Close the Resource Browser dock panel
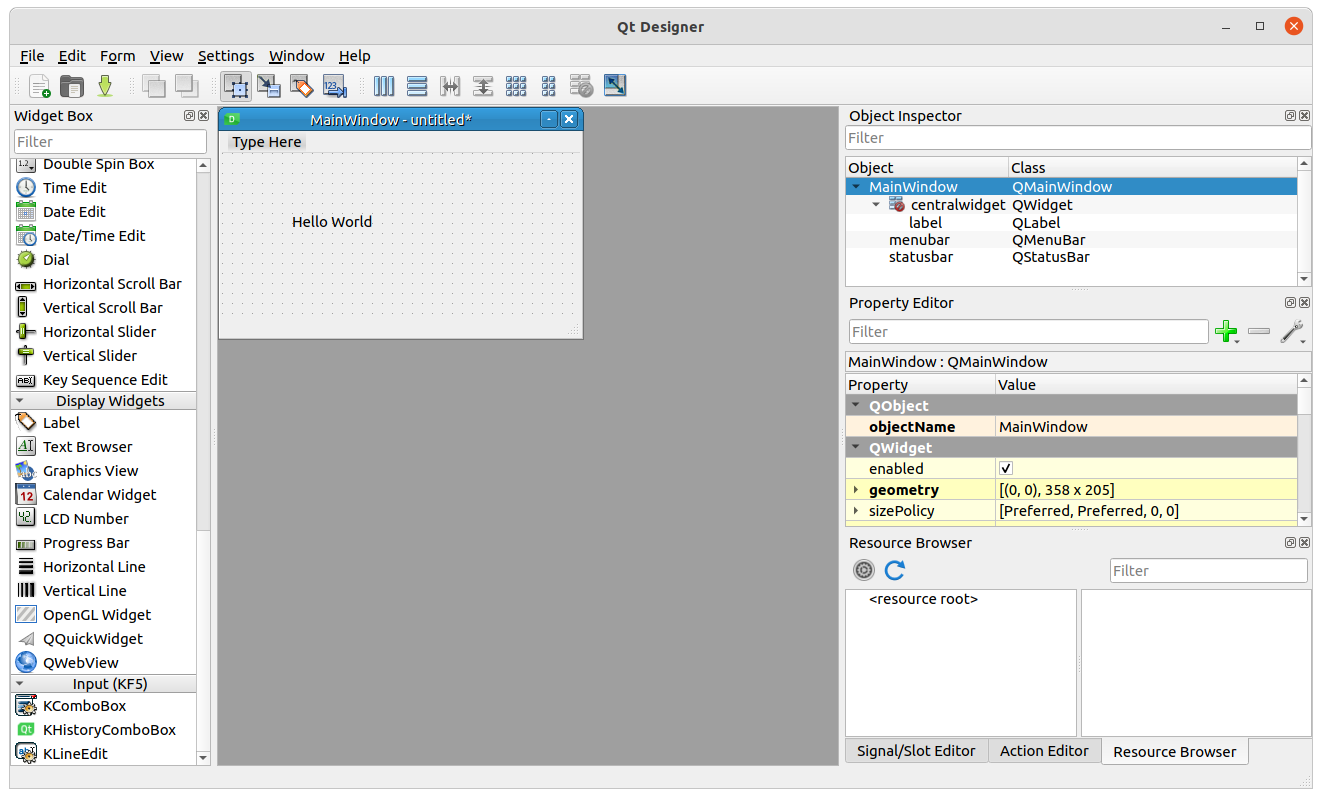This screenshot has width=1322, height=798. coord(1304,543)
